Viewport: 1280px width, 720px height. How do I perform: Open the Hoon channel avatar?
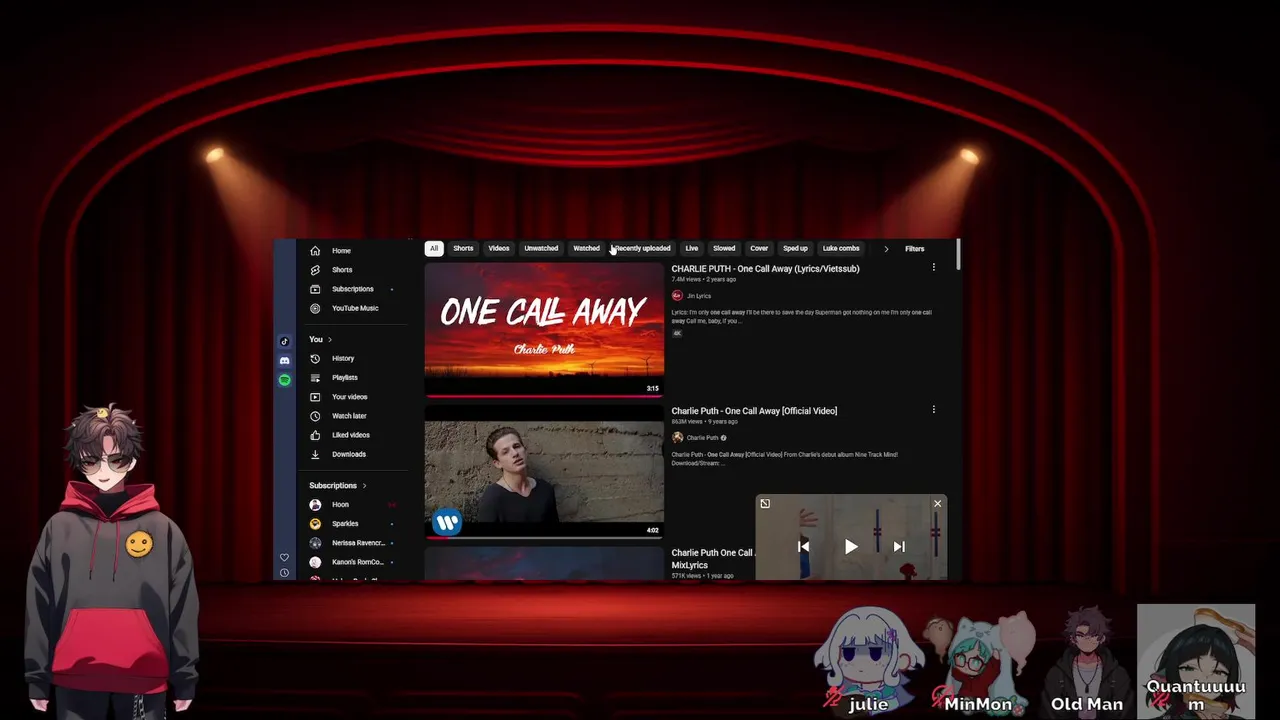click(x=315, y=505)
